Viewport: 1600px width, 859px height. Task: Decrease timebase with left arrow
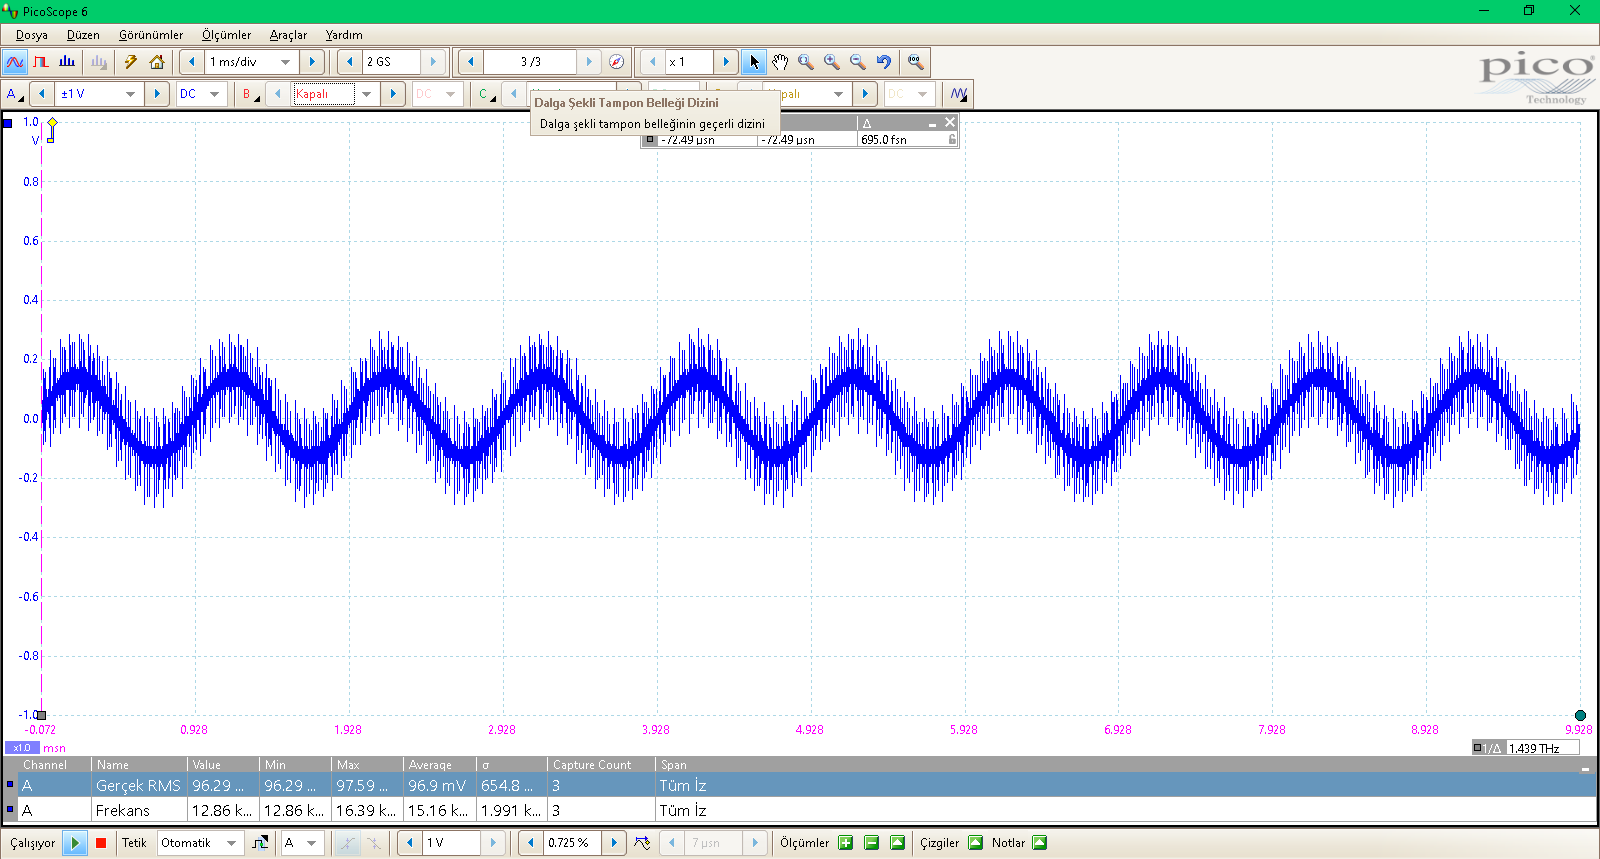(x=192, y=62)
